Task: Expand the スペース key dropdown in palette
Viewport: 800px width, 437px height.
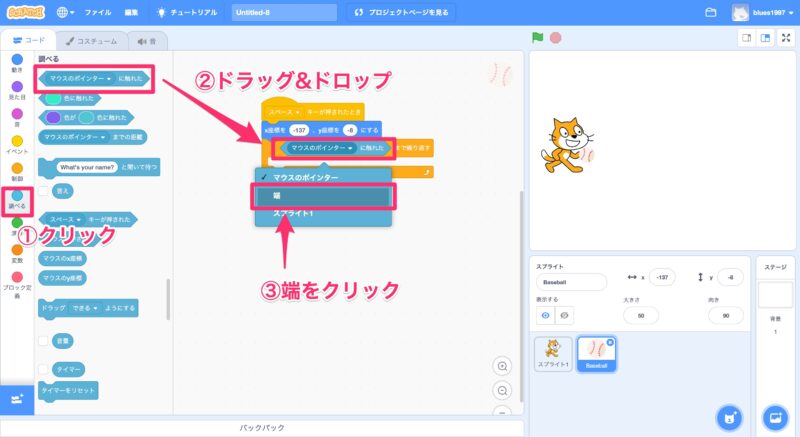Action: point(79,217)
